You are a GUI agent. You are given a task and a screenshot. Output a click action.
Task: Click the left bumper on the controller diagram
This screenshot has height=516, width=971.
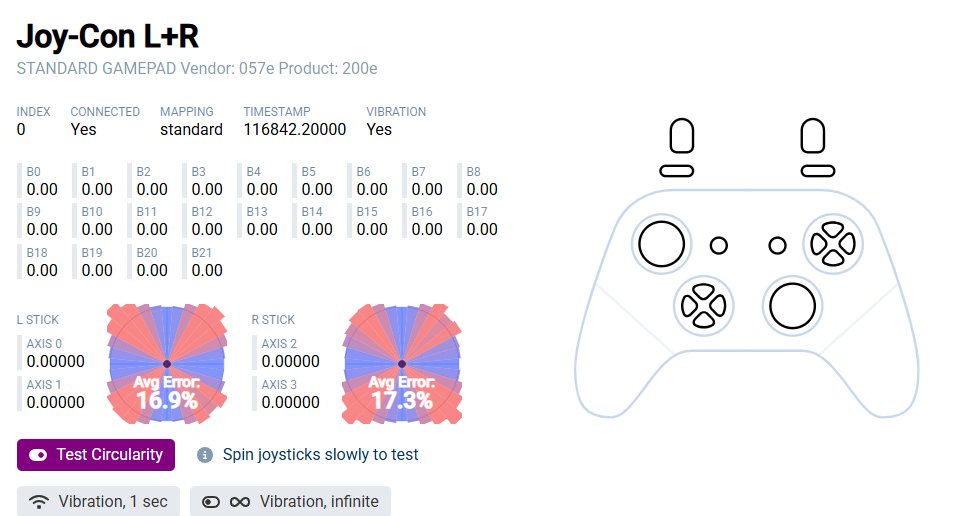tap(677, 171)
